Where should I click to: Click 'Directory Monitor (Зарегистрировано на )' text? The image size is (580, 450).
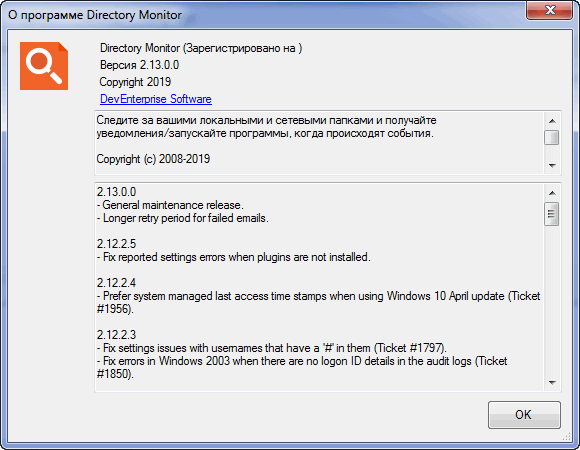(201, 48)
